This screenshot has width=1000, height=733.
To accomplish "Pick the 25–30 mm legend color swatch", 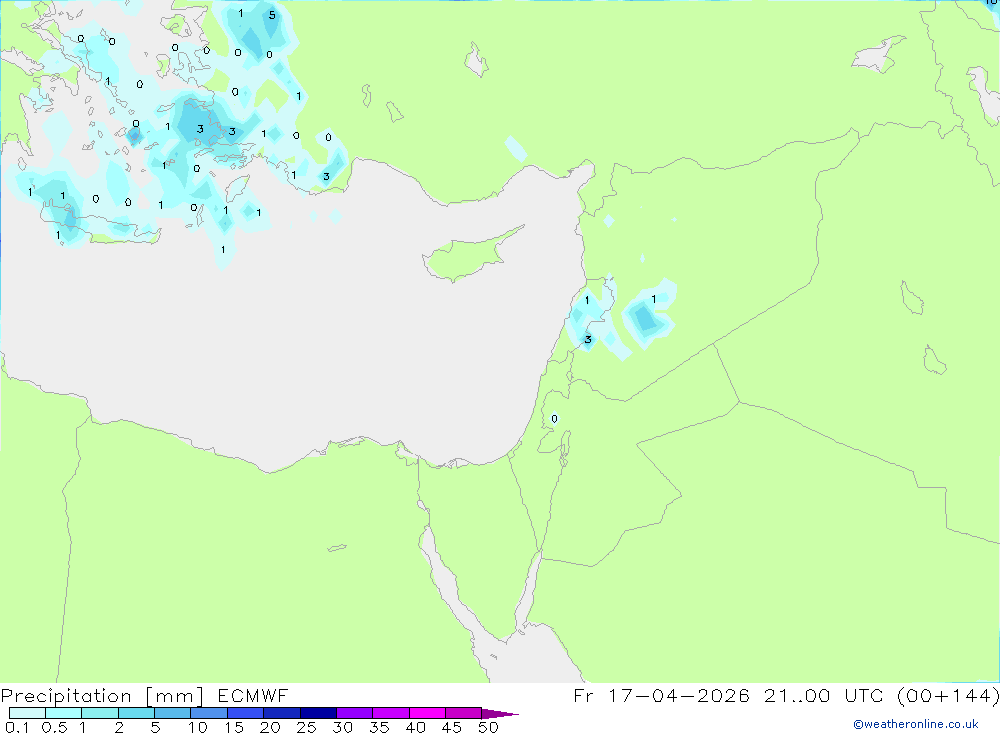I will (318, 713).
